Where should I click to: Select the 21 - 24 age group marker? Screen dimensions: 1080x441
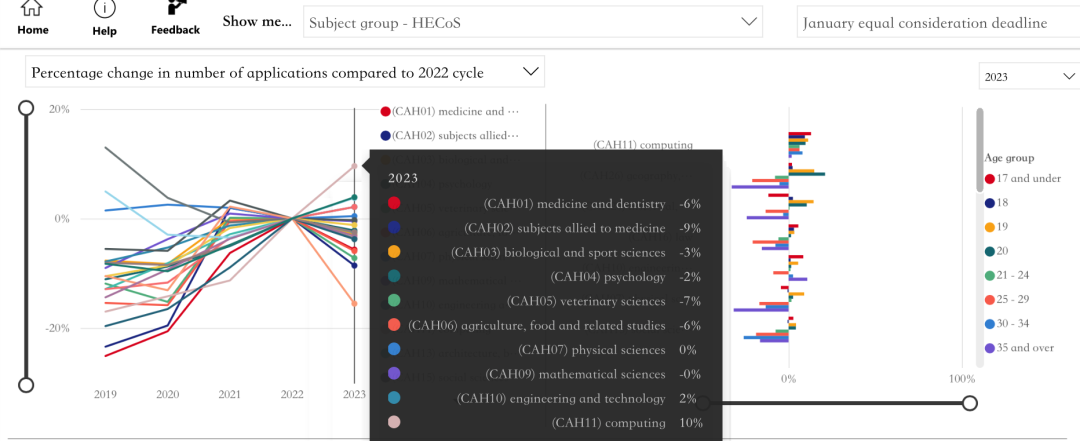point(990,275)
